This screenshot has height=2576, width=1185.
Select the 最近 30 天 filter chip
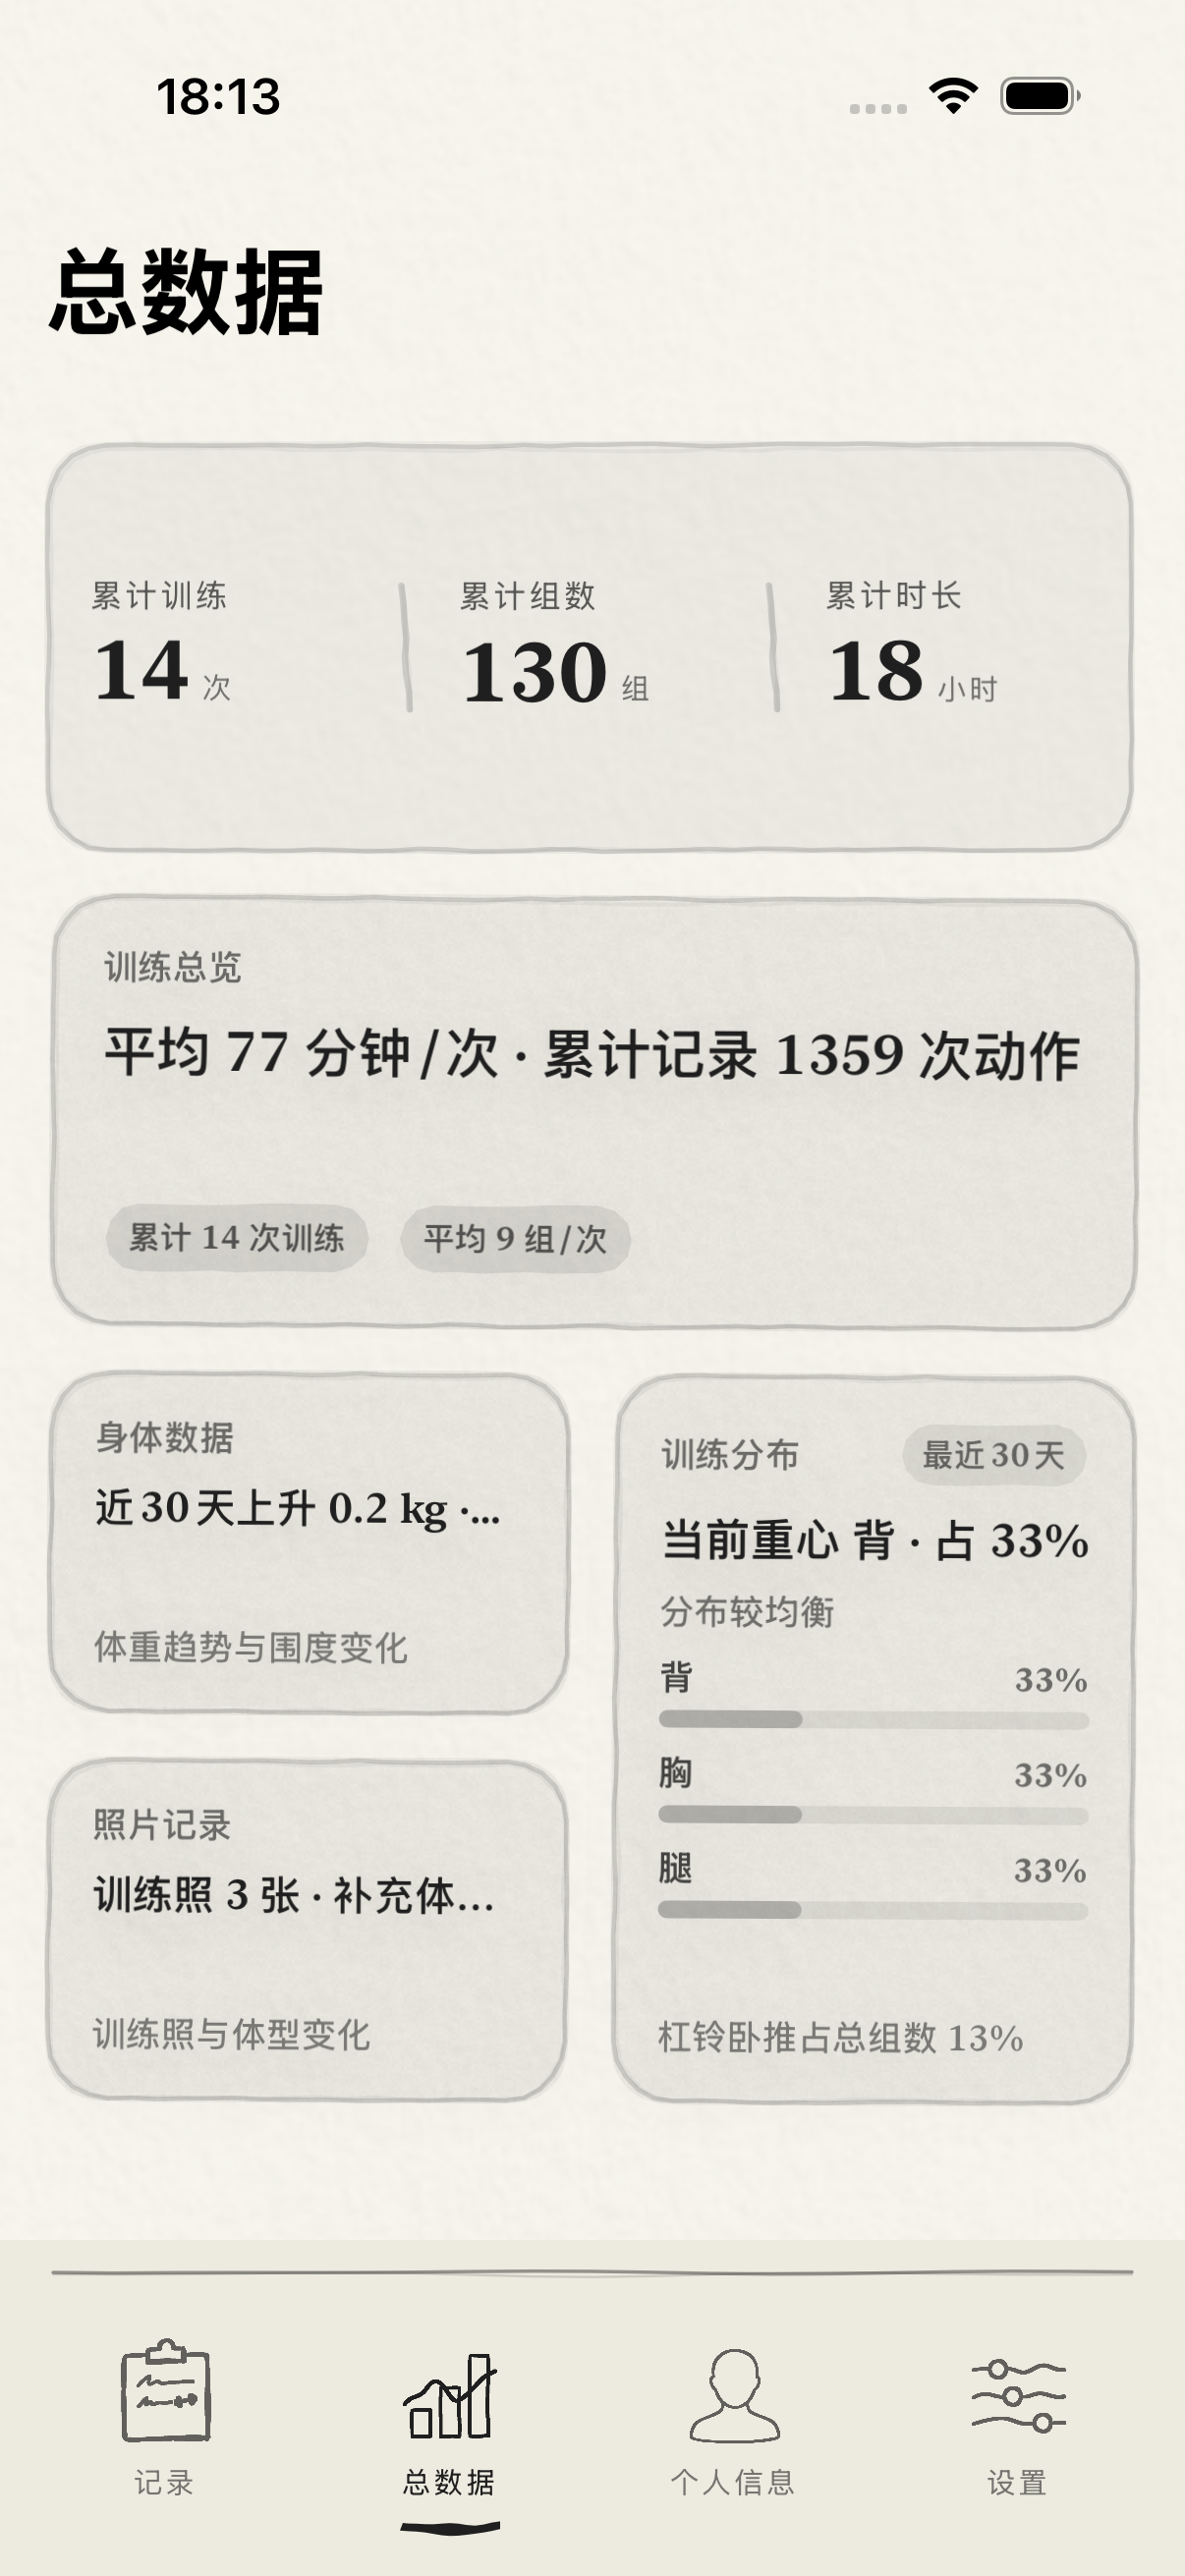click(x=996, y=1456)
